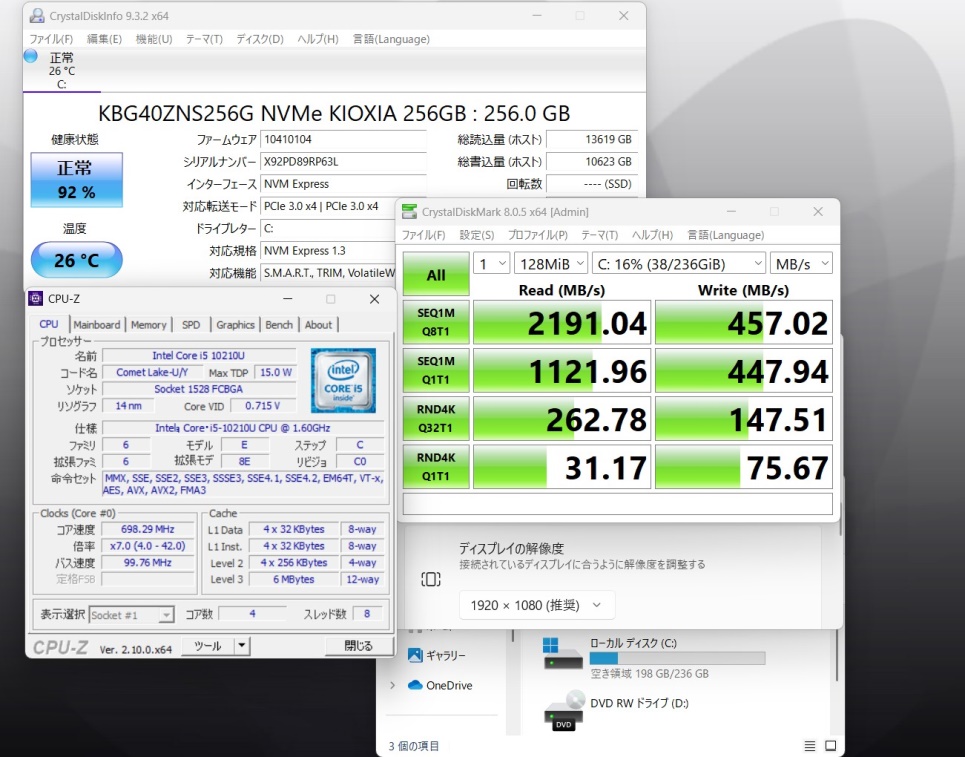Select the DVD RW Drive (D:) icon
The height and width of the screenshot is (757, 965).
coord(564,711)
